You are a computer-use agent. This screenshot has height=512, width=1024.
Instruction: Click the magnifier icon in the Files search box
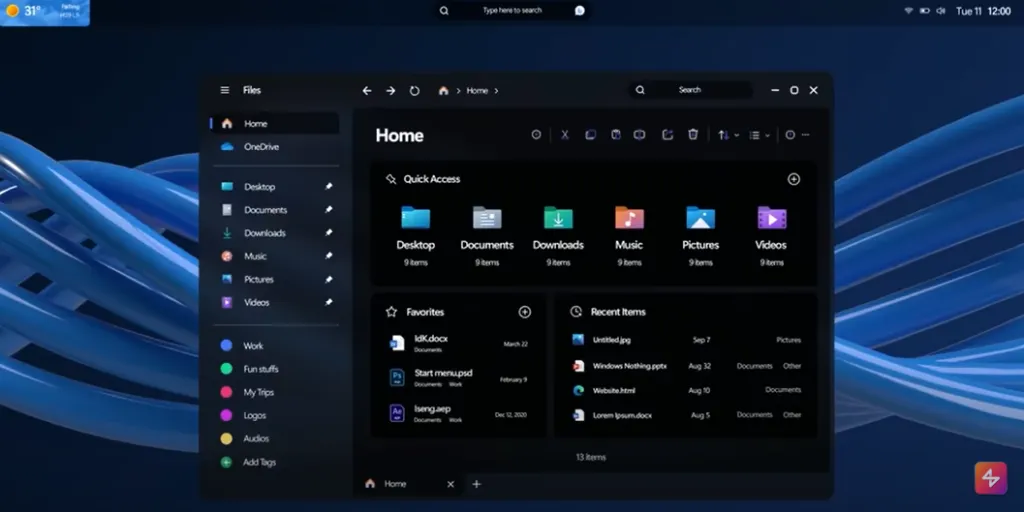pyautogui.click(x=641, y=90)
